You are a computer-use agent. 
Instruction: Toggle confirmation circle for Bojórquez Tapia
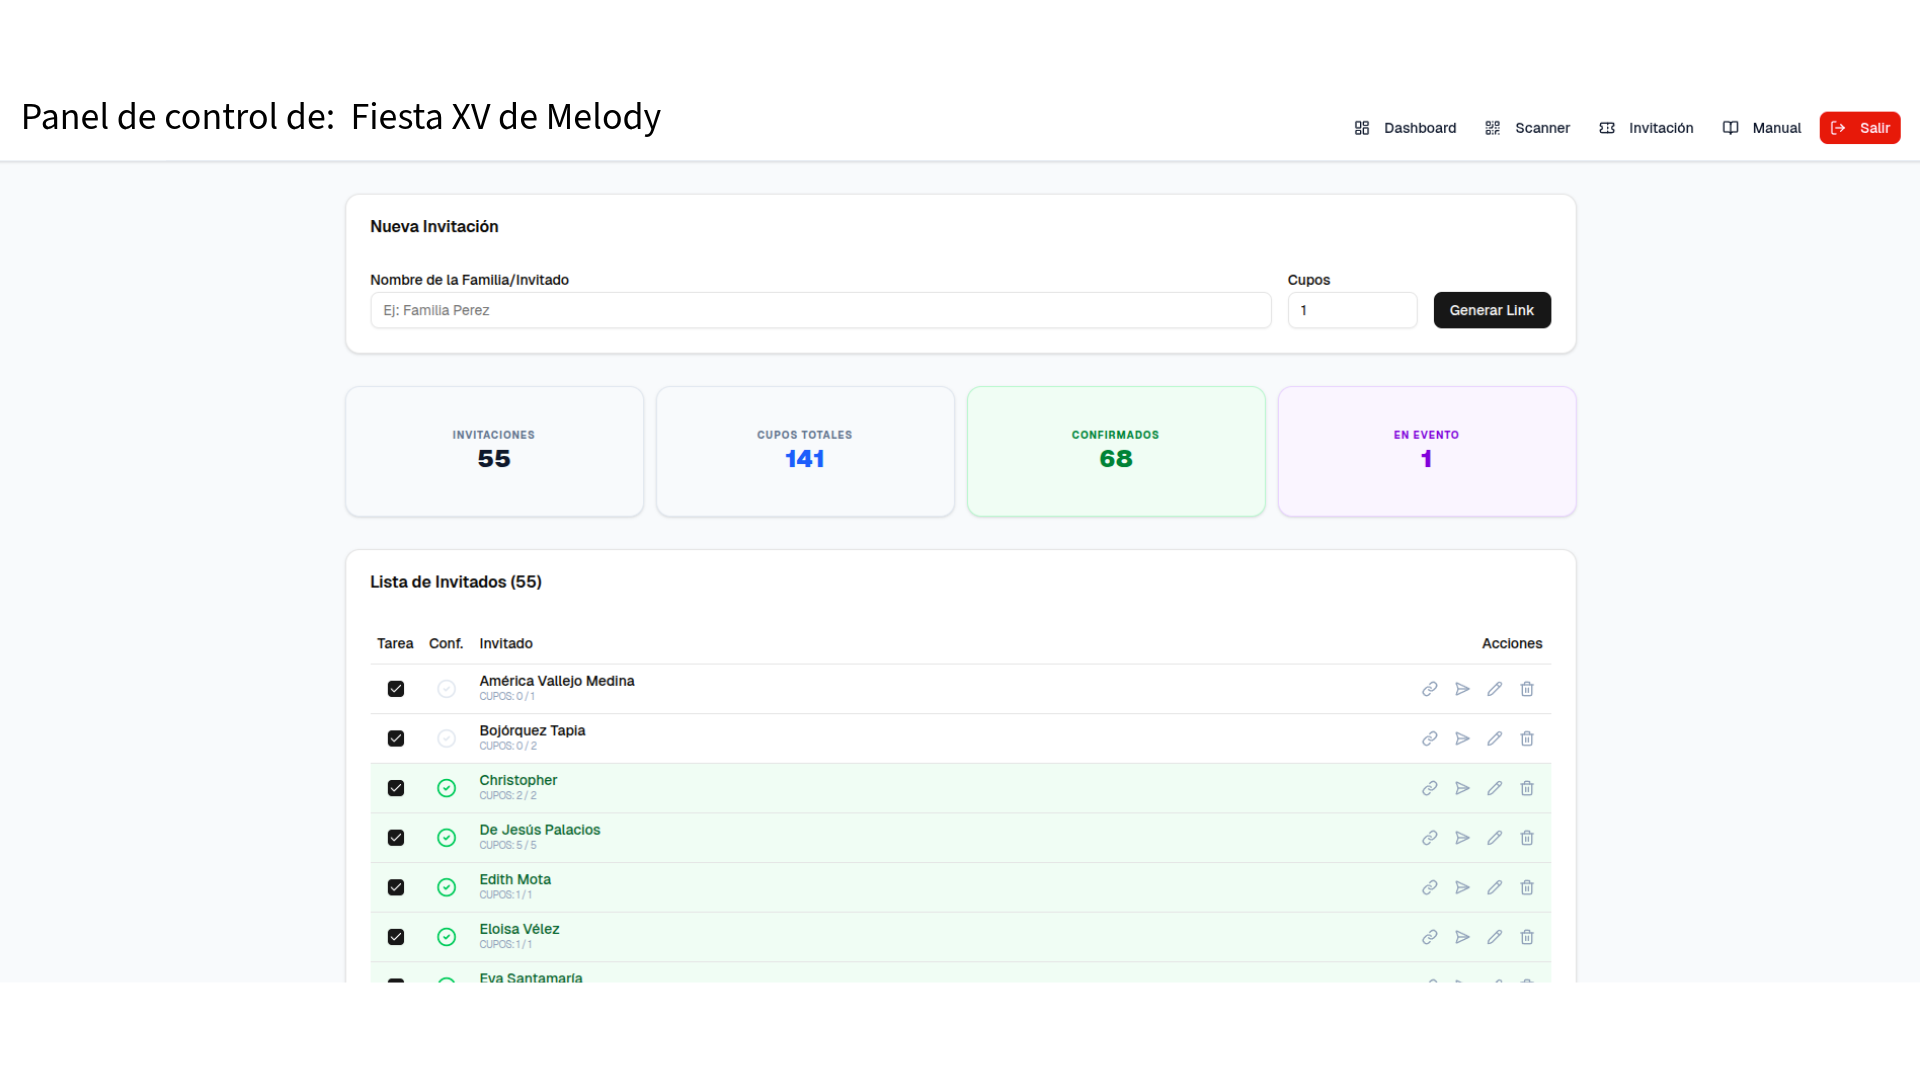tap(447, 739)
